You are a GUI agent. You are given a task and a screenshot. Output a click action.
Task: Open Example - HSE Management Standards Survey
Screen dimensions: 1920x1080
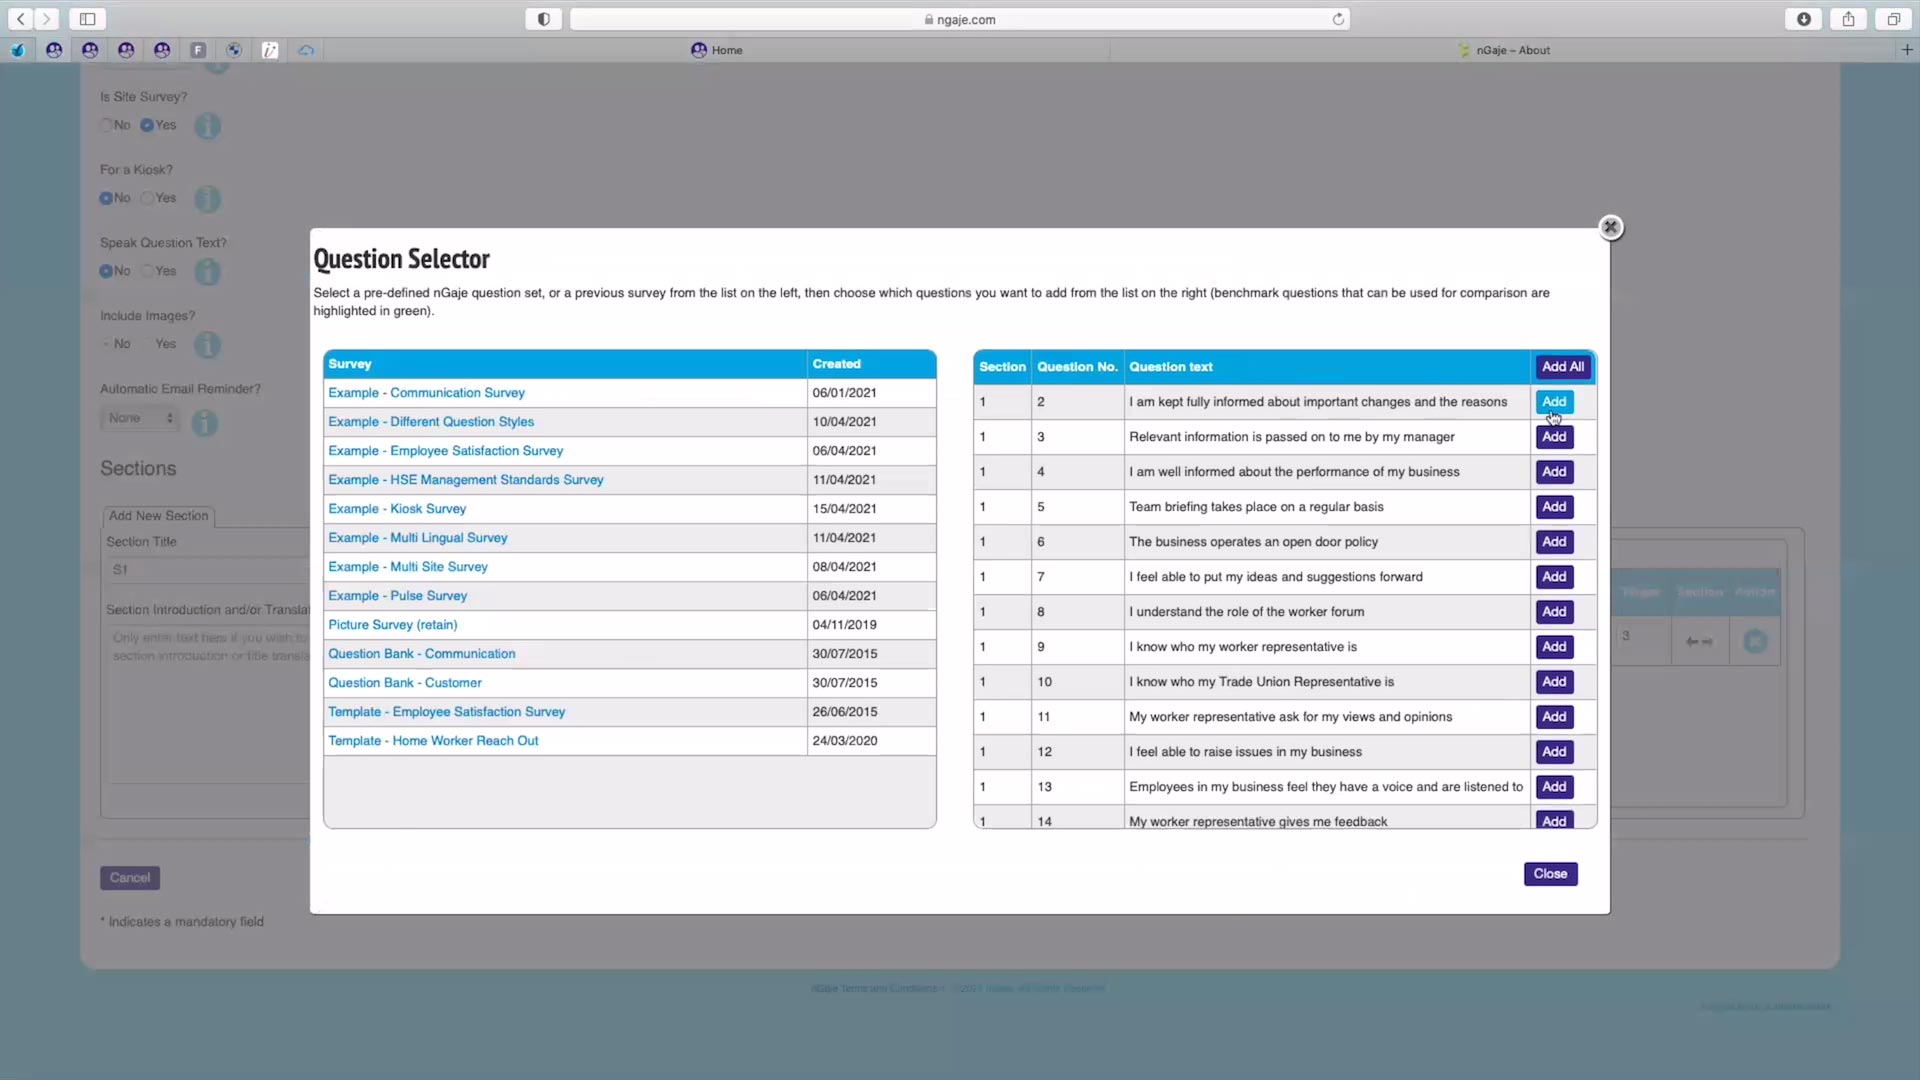click(x=466, y=480)
